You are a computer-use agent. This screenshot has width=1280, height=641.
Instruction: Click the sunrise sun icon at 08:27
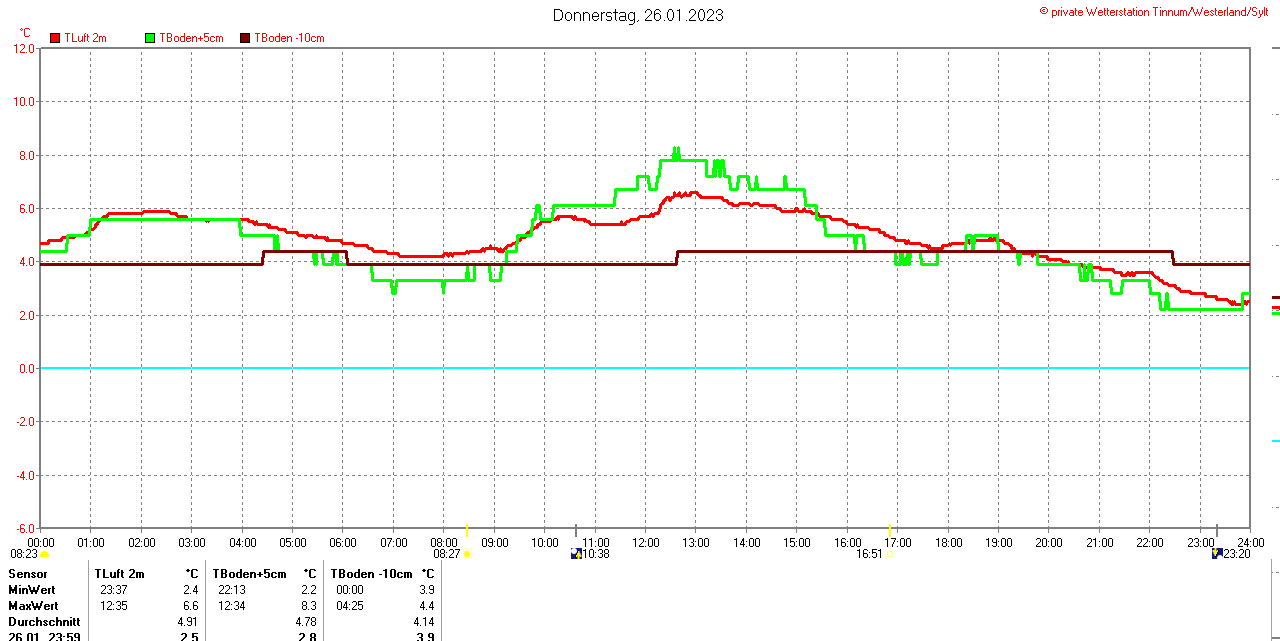tap(467, 554)
